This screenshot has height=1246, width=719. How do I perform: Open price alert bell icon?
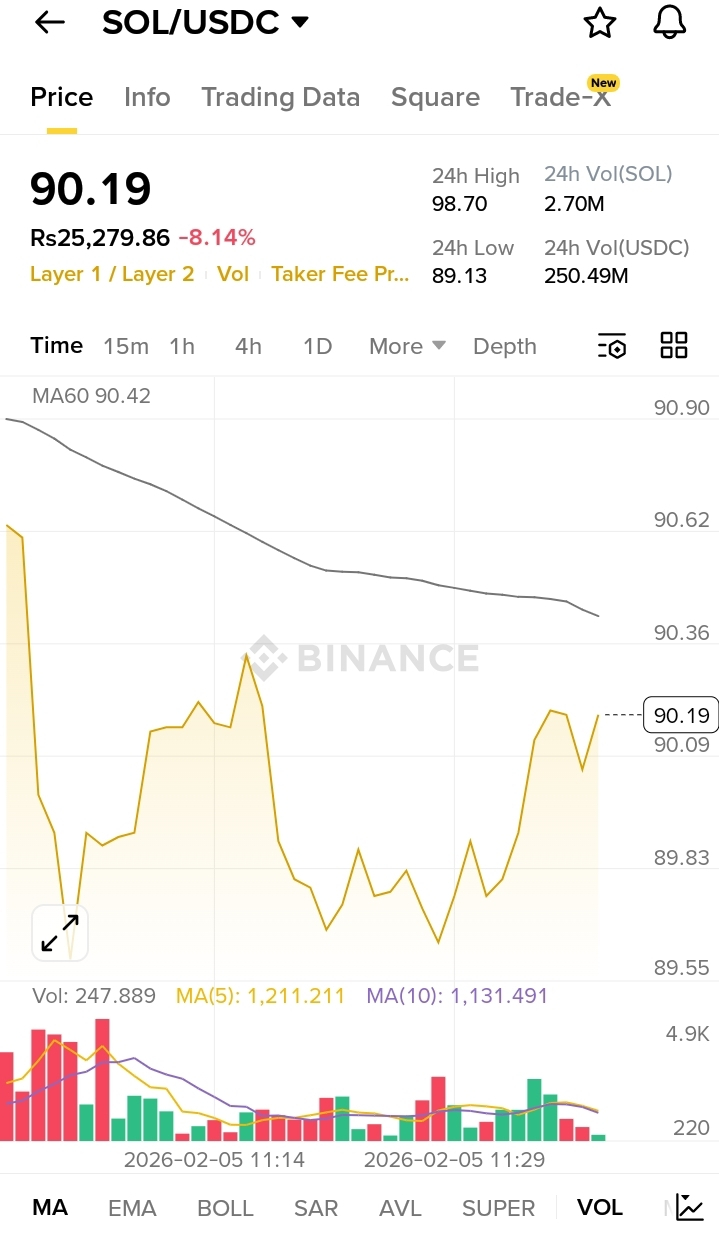(670, 22)
